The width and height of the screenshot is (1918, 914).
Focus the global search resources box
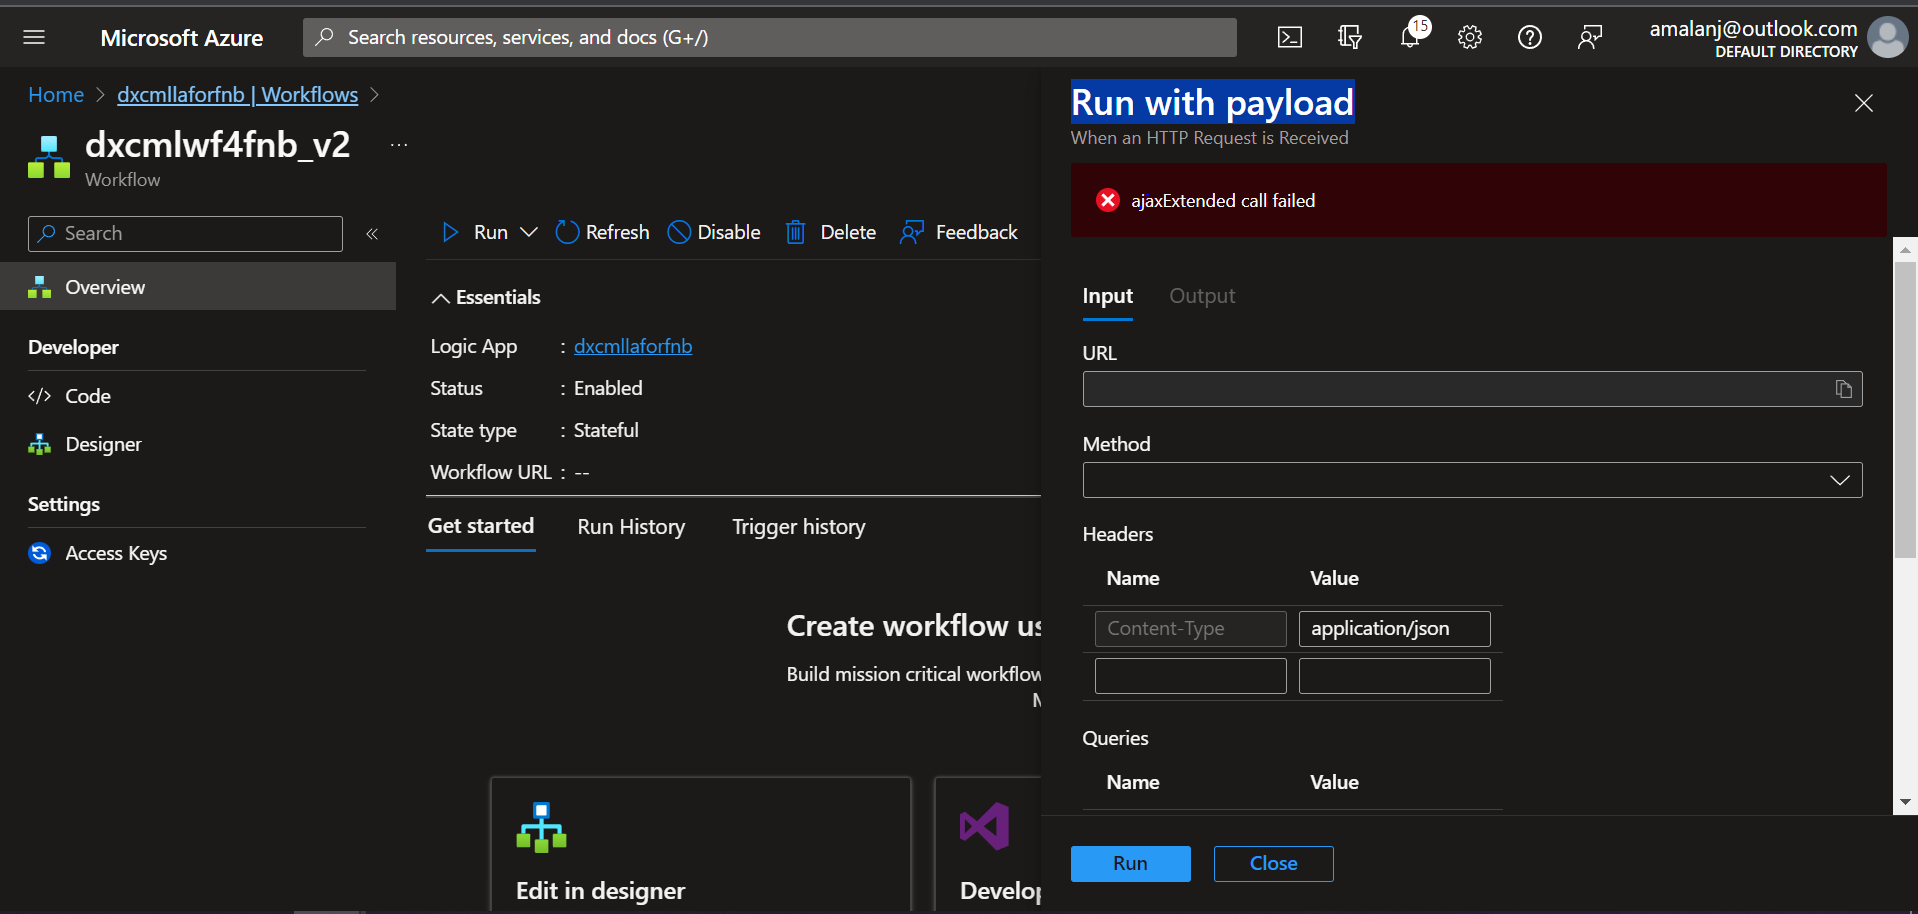[770, 37]
